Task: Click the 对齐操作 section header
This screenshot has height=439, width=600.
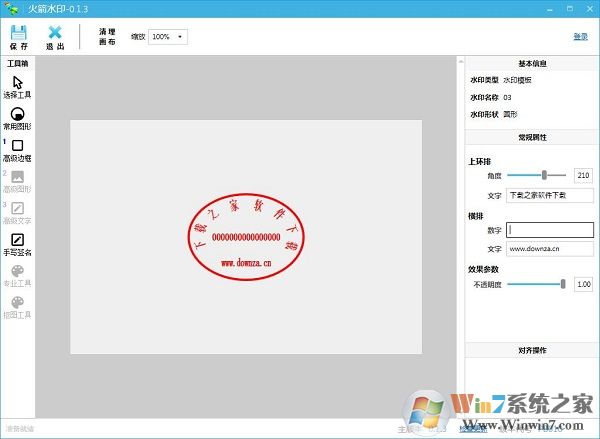Action: [x=532, y=350]
